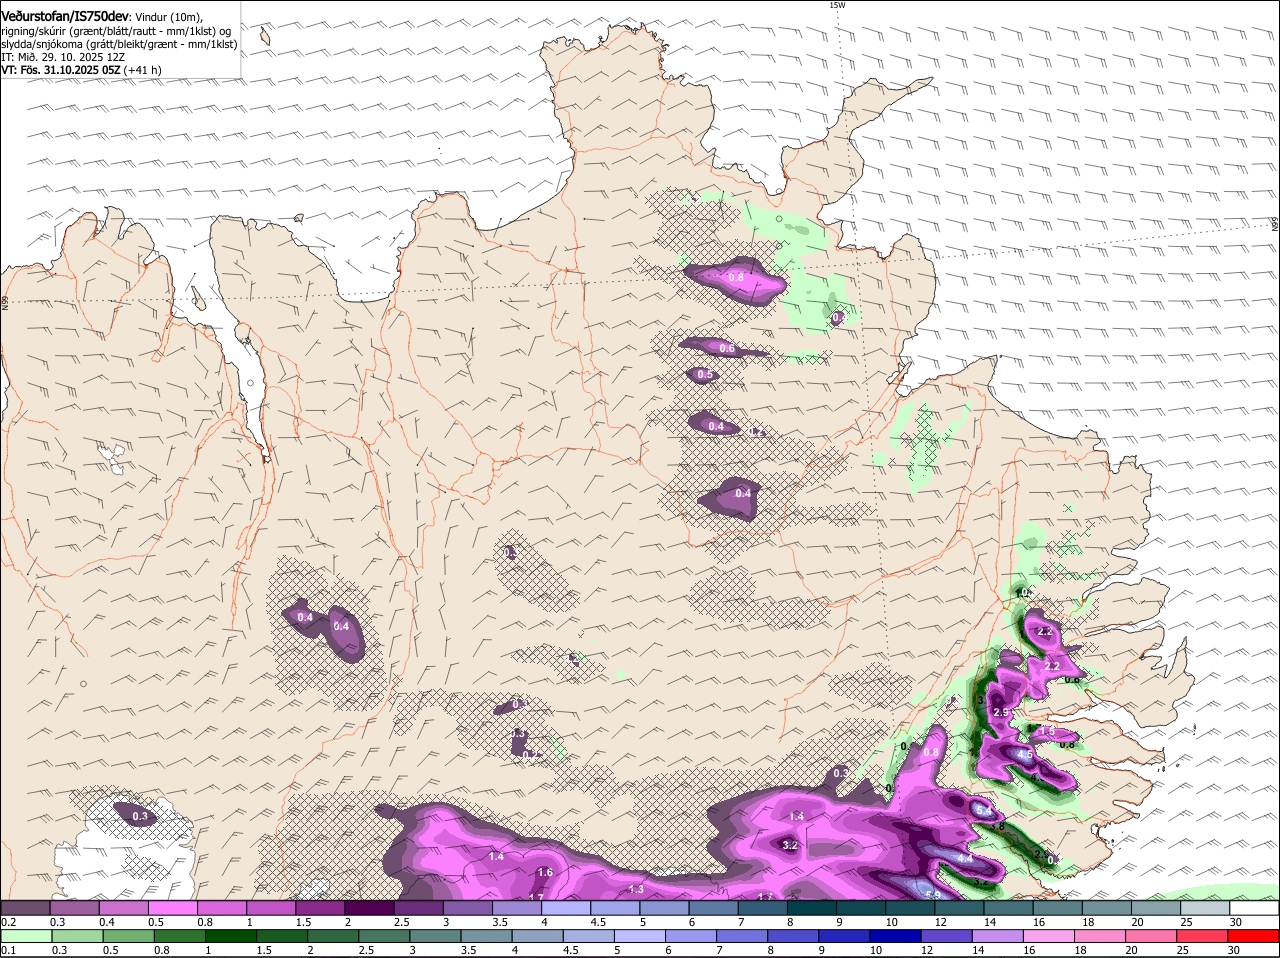
Task: Click the map value 4.4 on lavender streak
Action: pos(965,858)
